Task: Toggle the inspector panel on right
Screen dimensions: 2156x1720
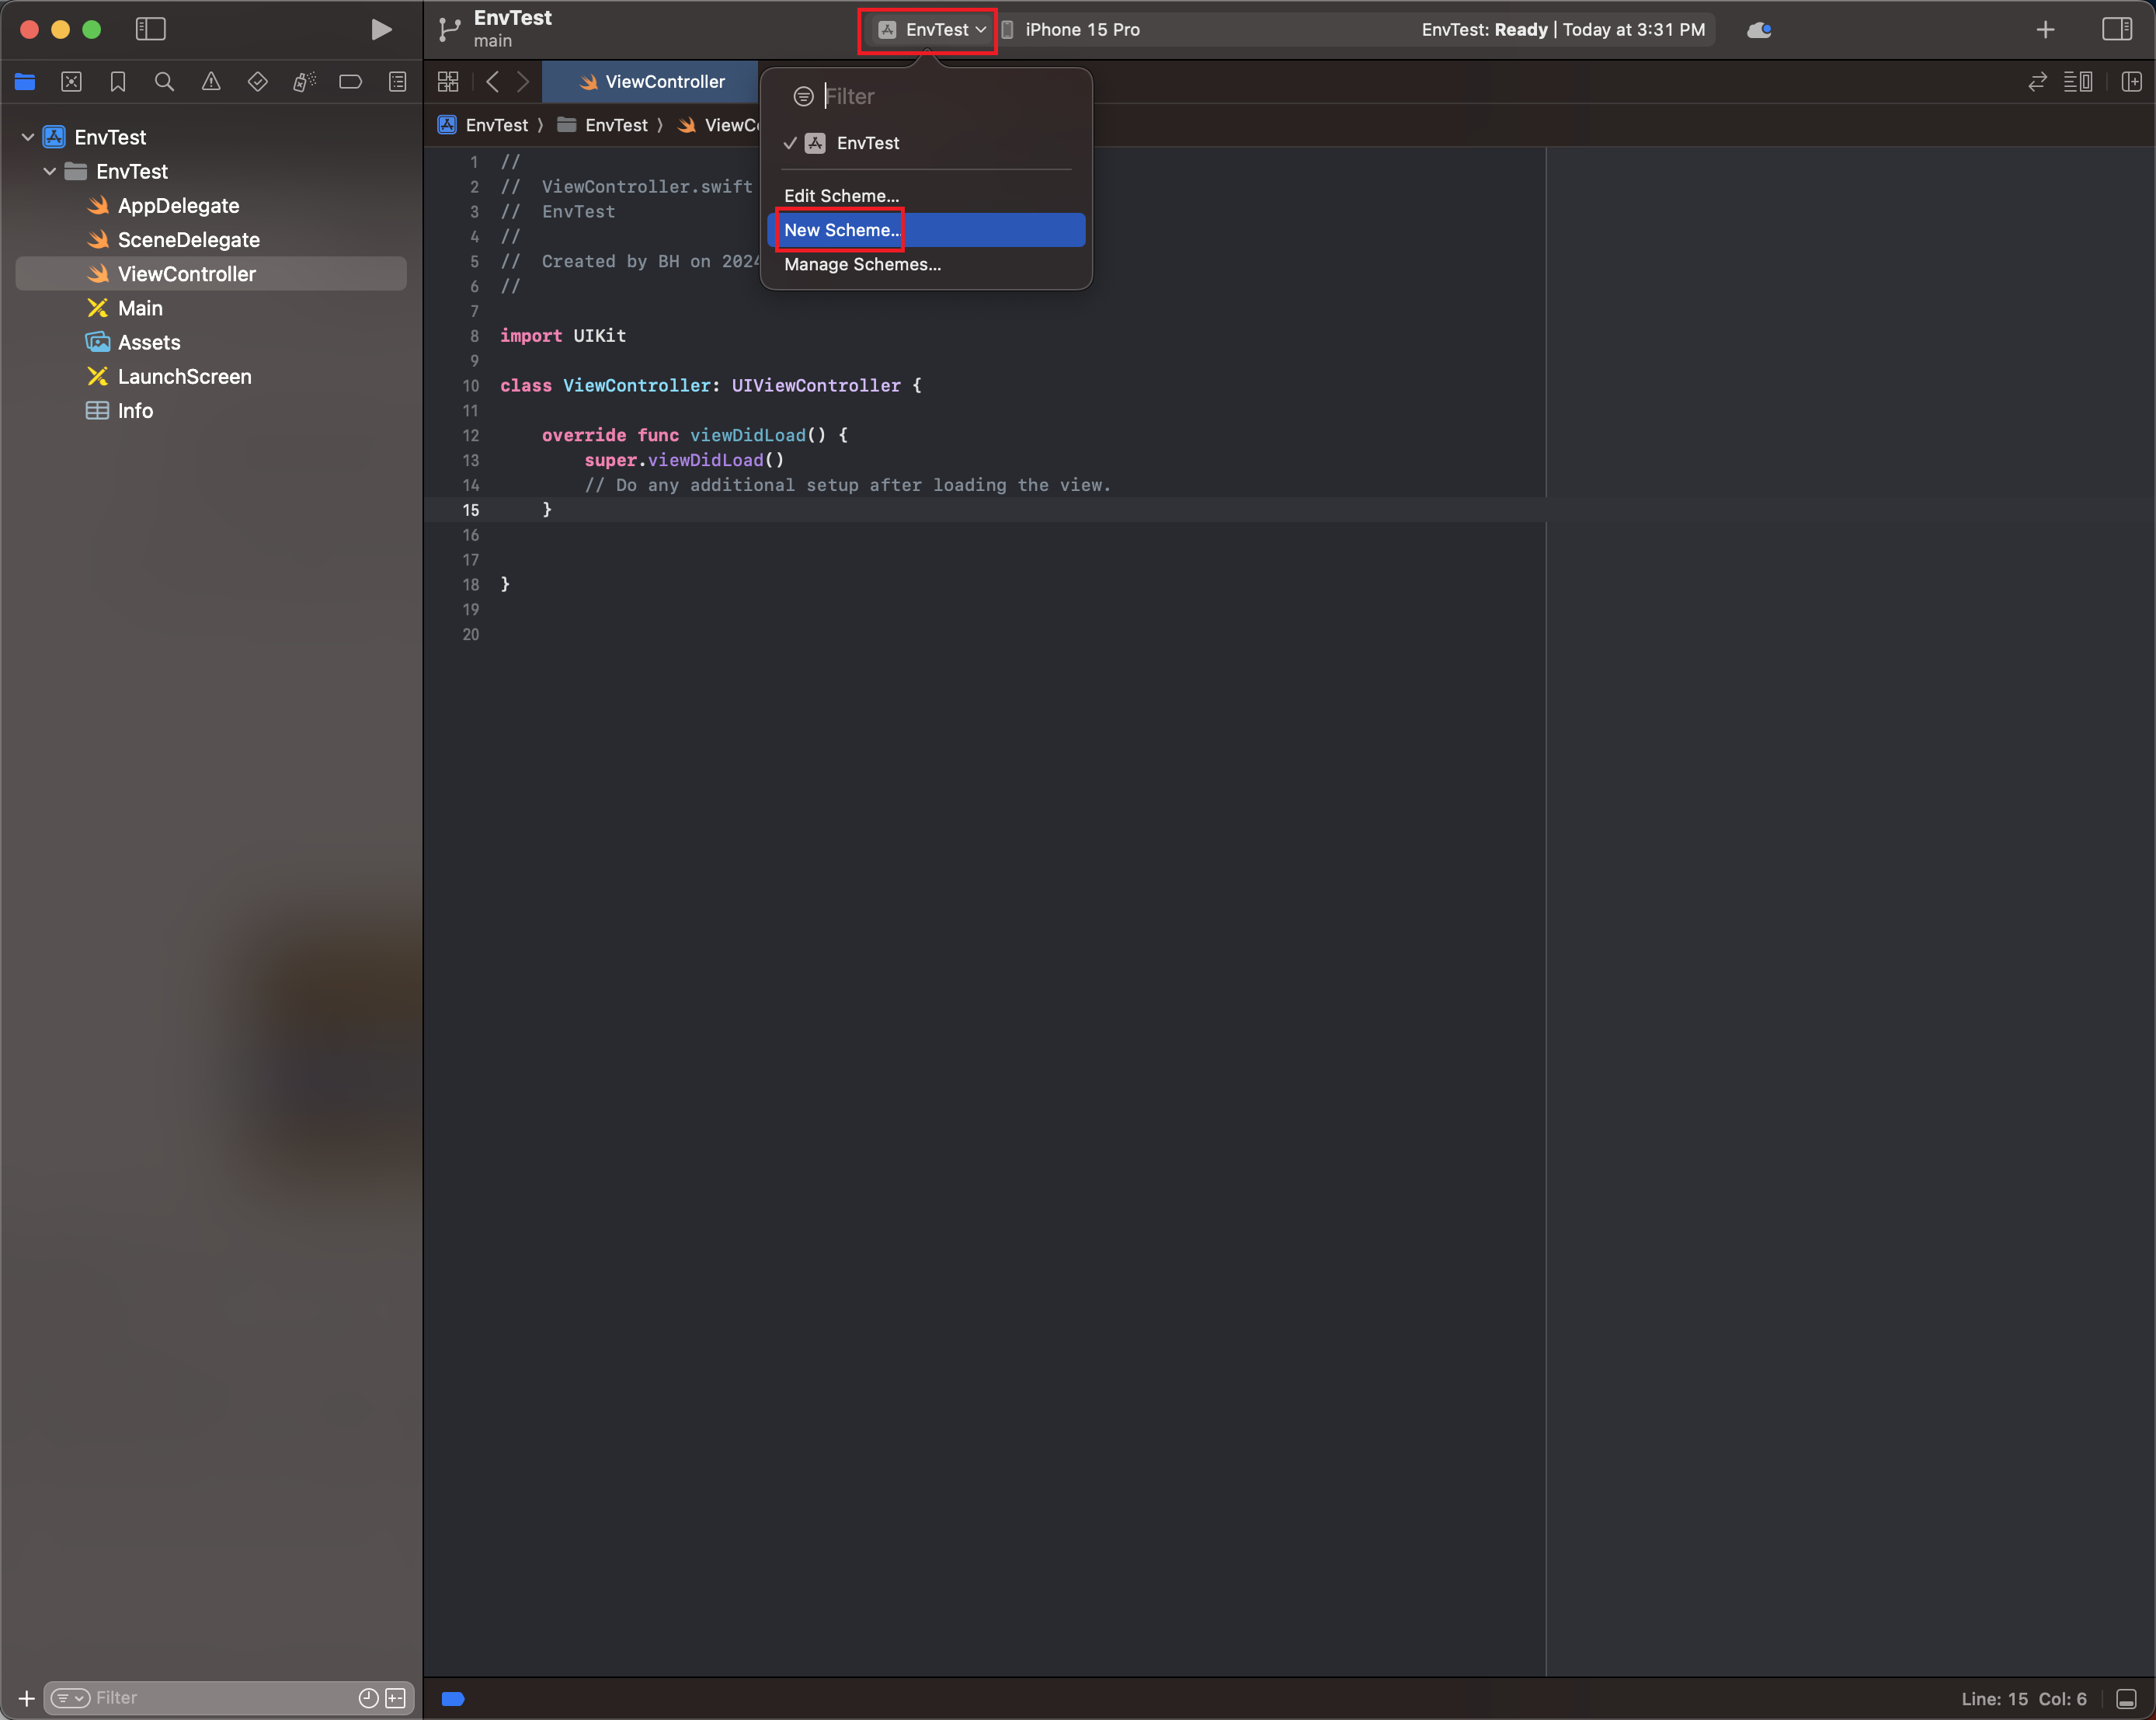Action: coord(2116,30)
